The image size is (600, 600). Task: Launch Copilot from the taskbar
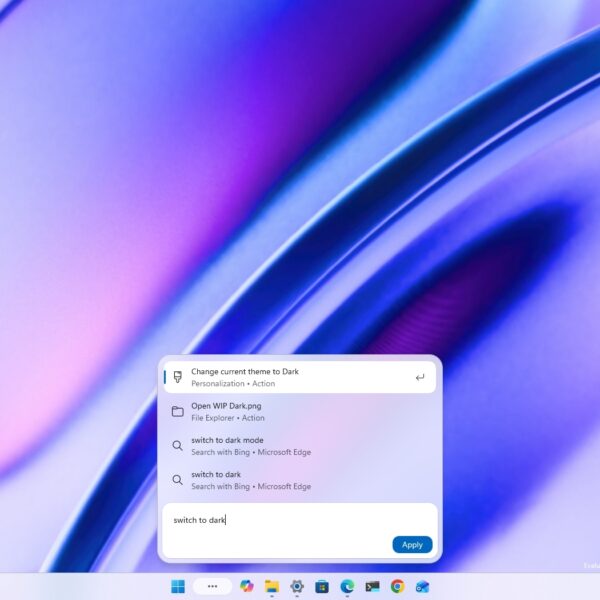click(x=246, y=586)
